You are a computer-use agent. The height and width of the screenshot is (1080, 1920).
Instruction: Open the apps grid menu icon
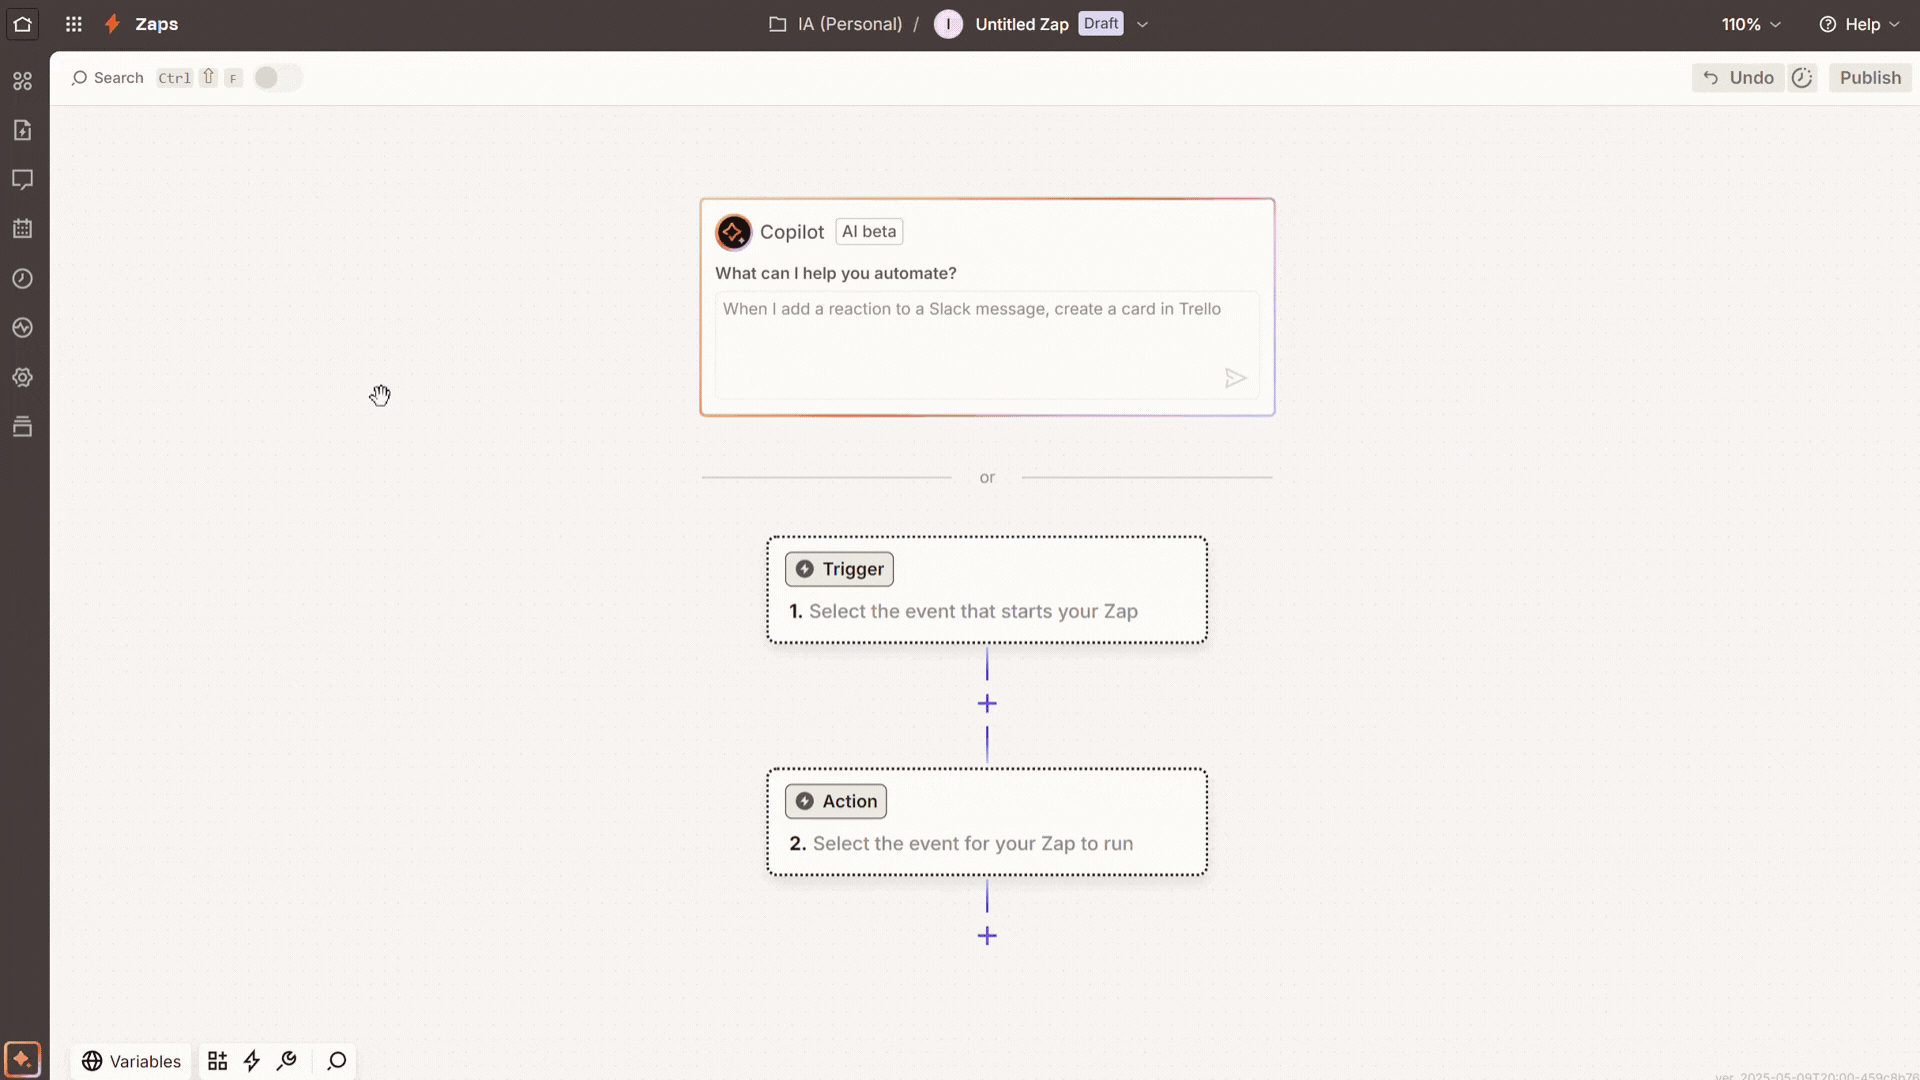pos(73,24)
